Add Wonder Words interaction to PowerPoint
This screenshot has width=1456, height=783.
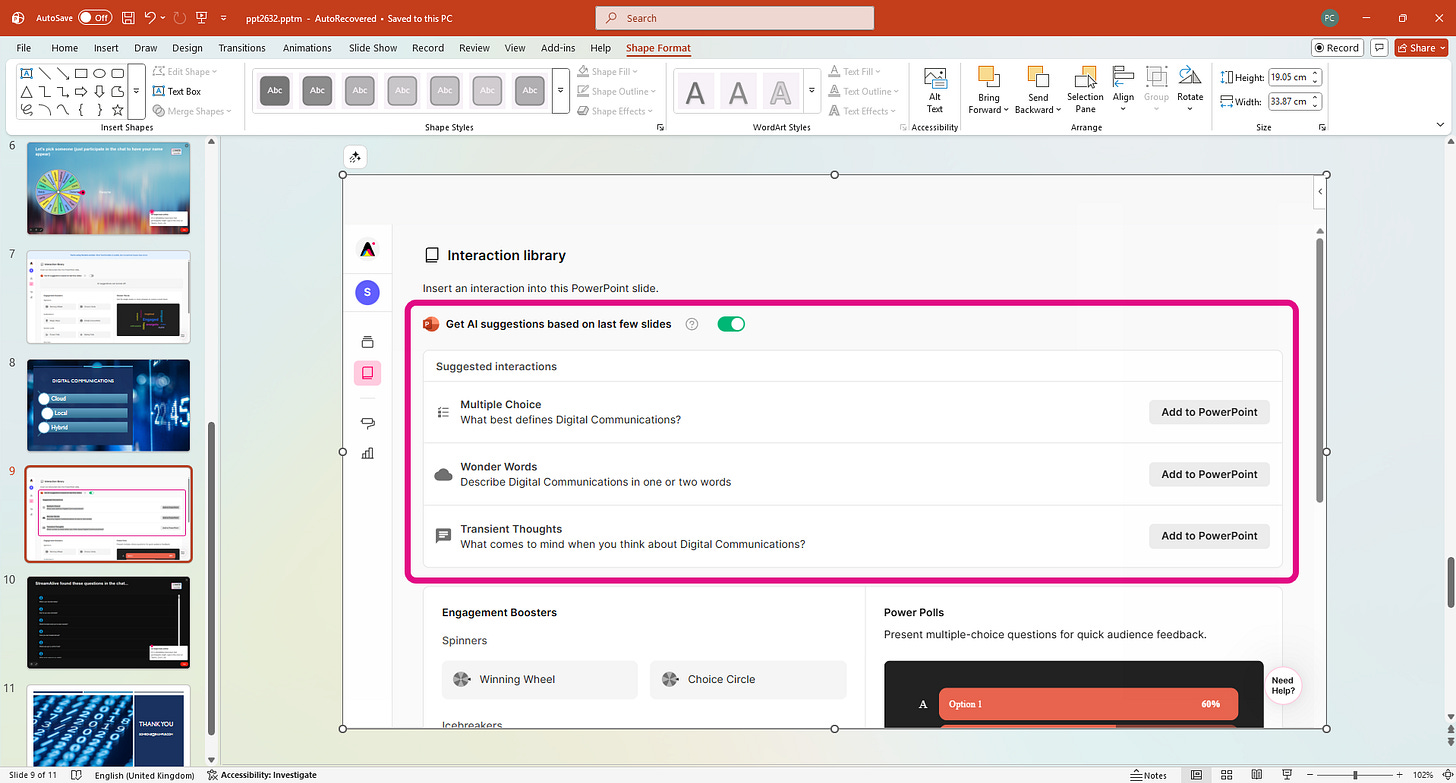(1209, 474)
